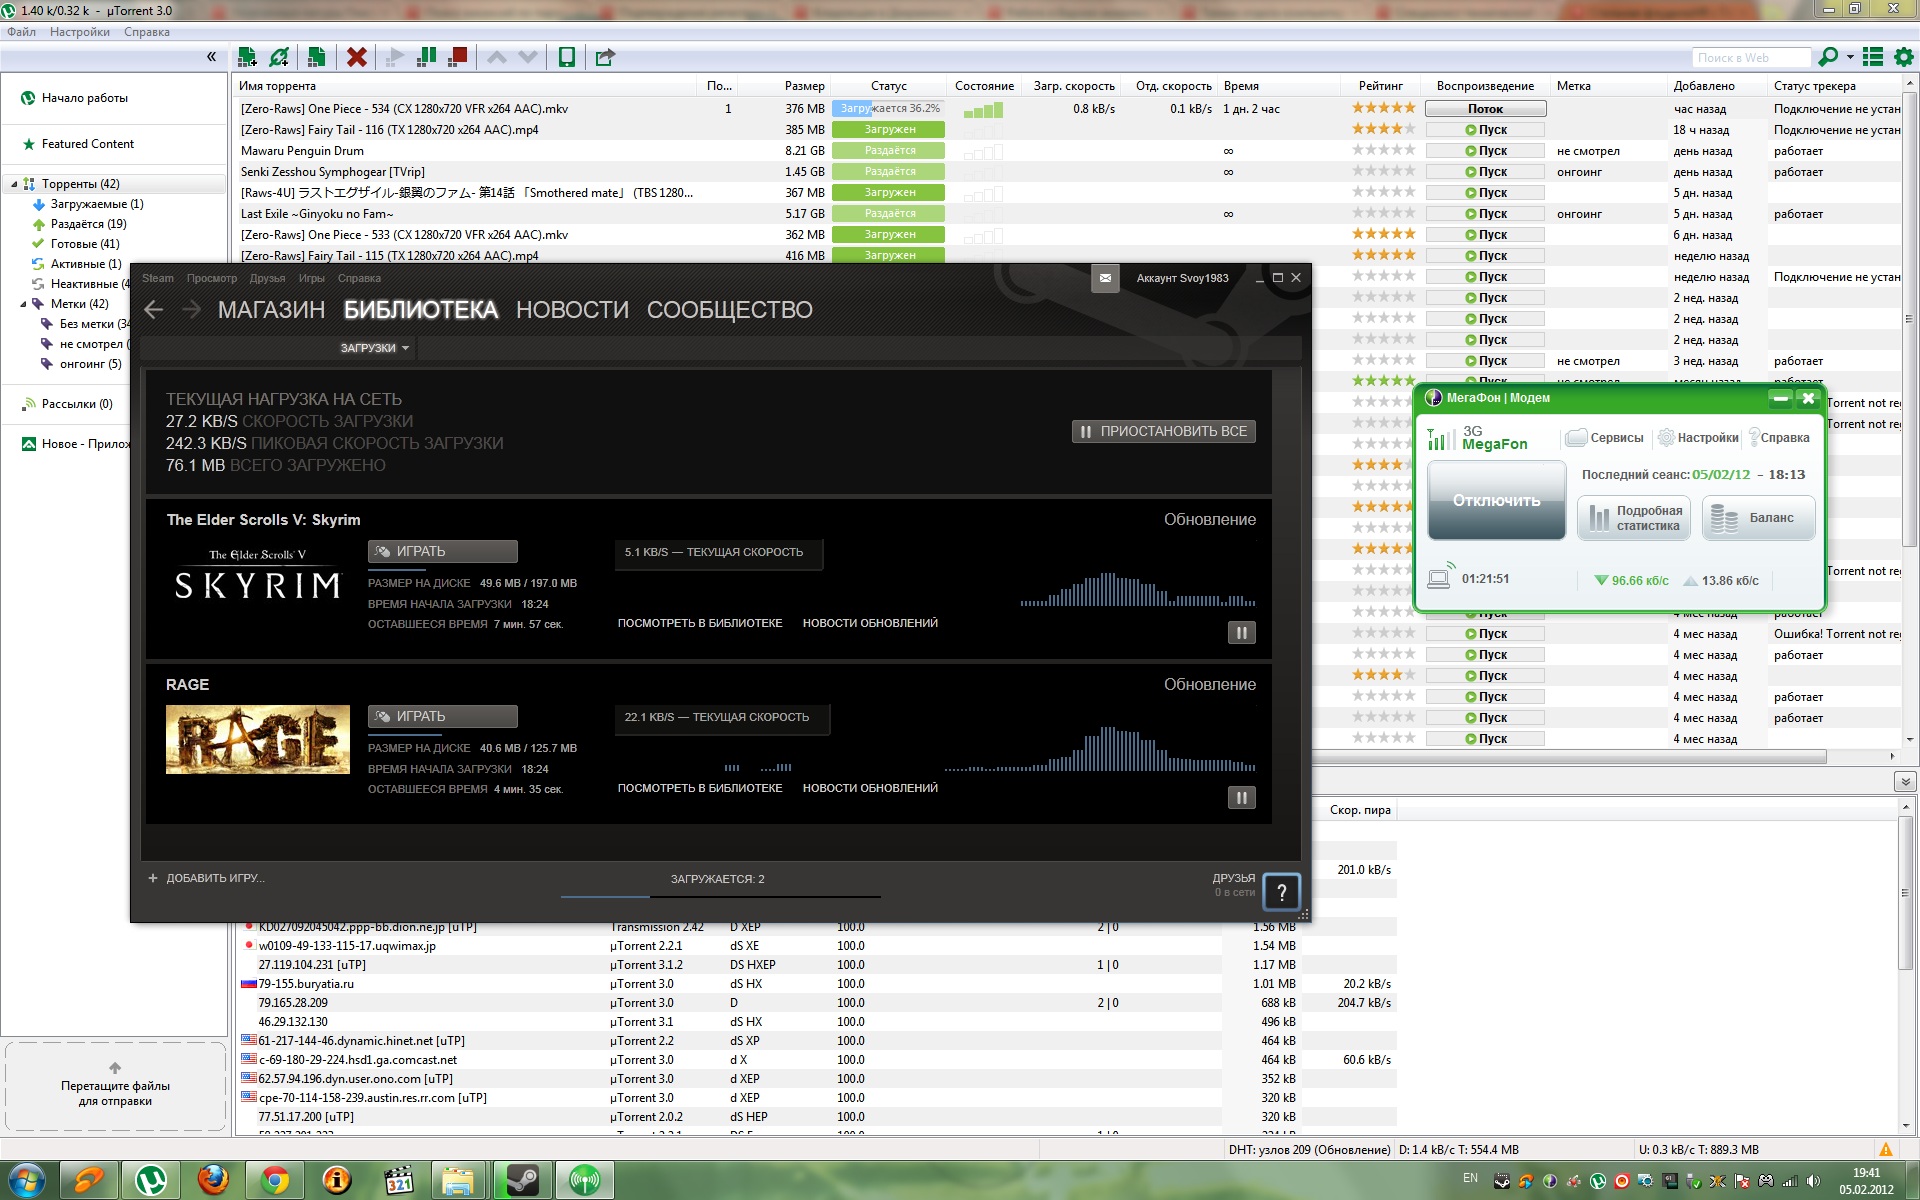Collapse the uTorrent sidebar with double chevron
1920x1200 pixels.
pos(211,57)
